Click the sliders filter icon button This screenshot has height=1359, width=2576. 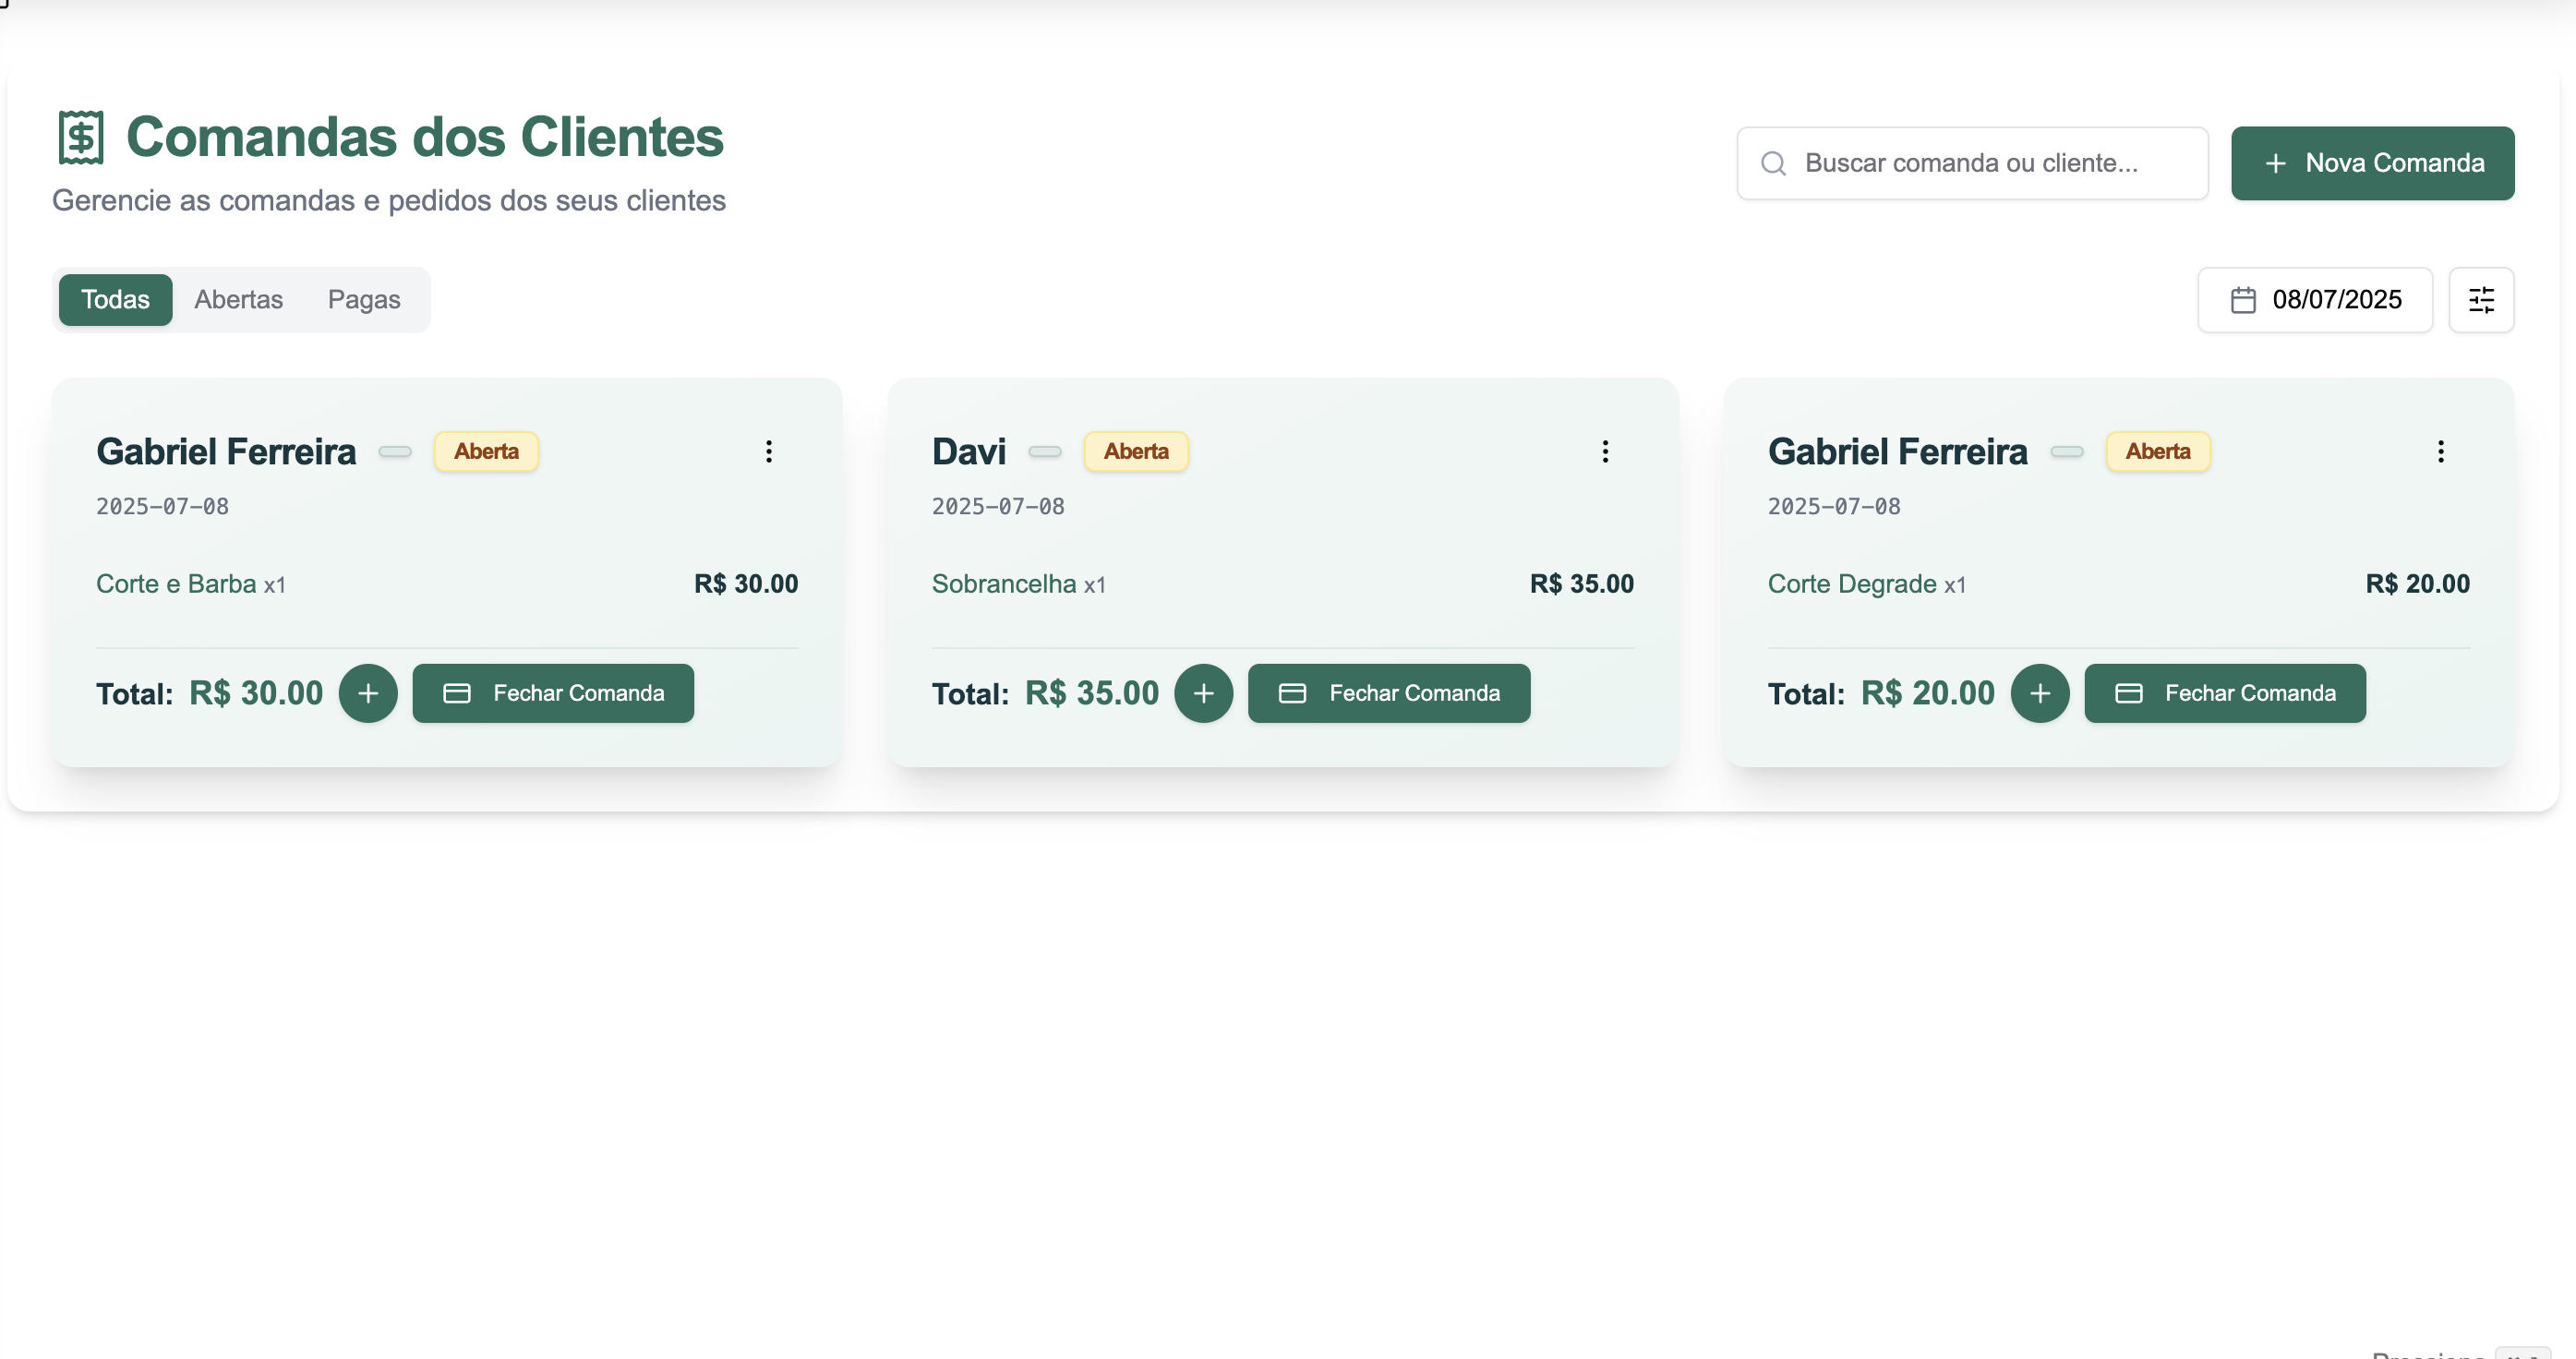tap(2480, 300)
